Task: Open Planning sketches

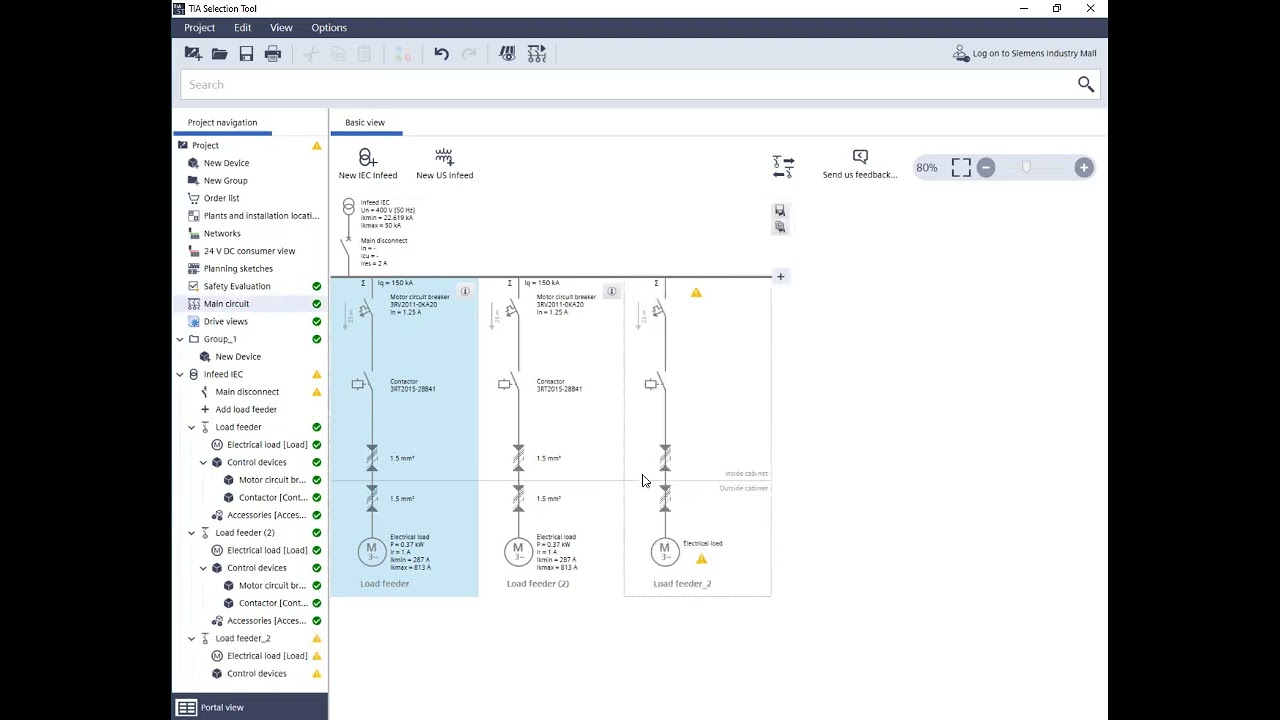Action: [x=238, y=269]
